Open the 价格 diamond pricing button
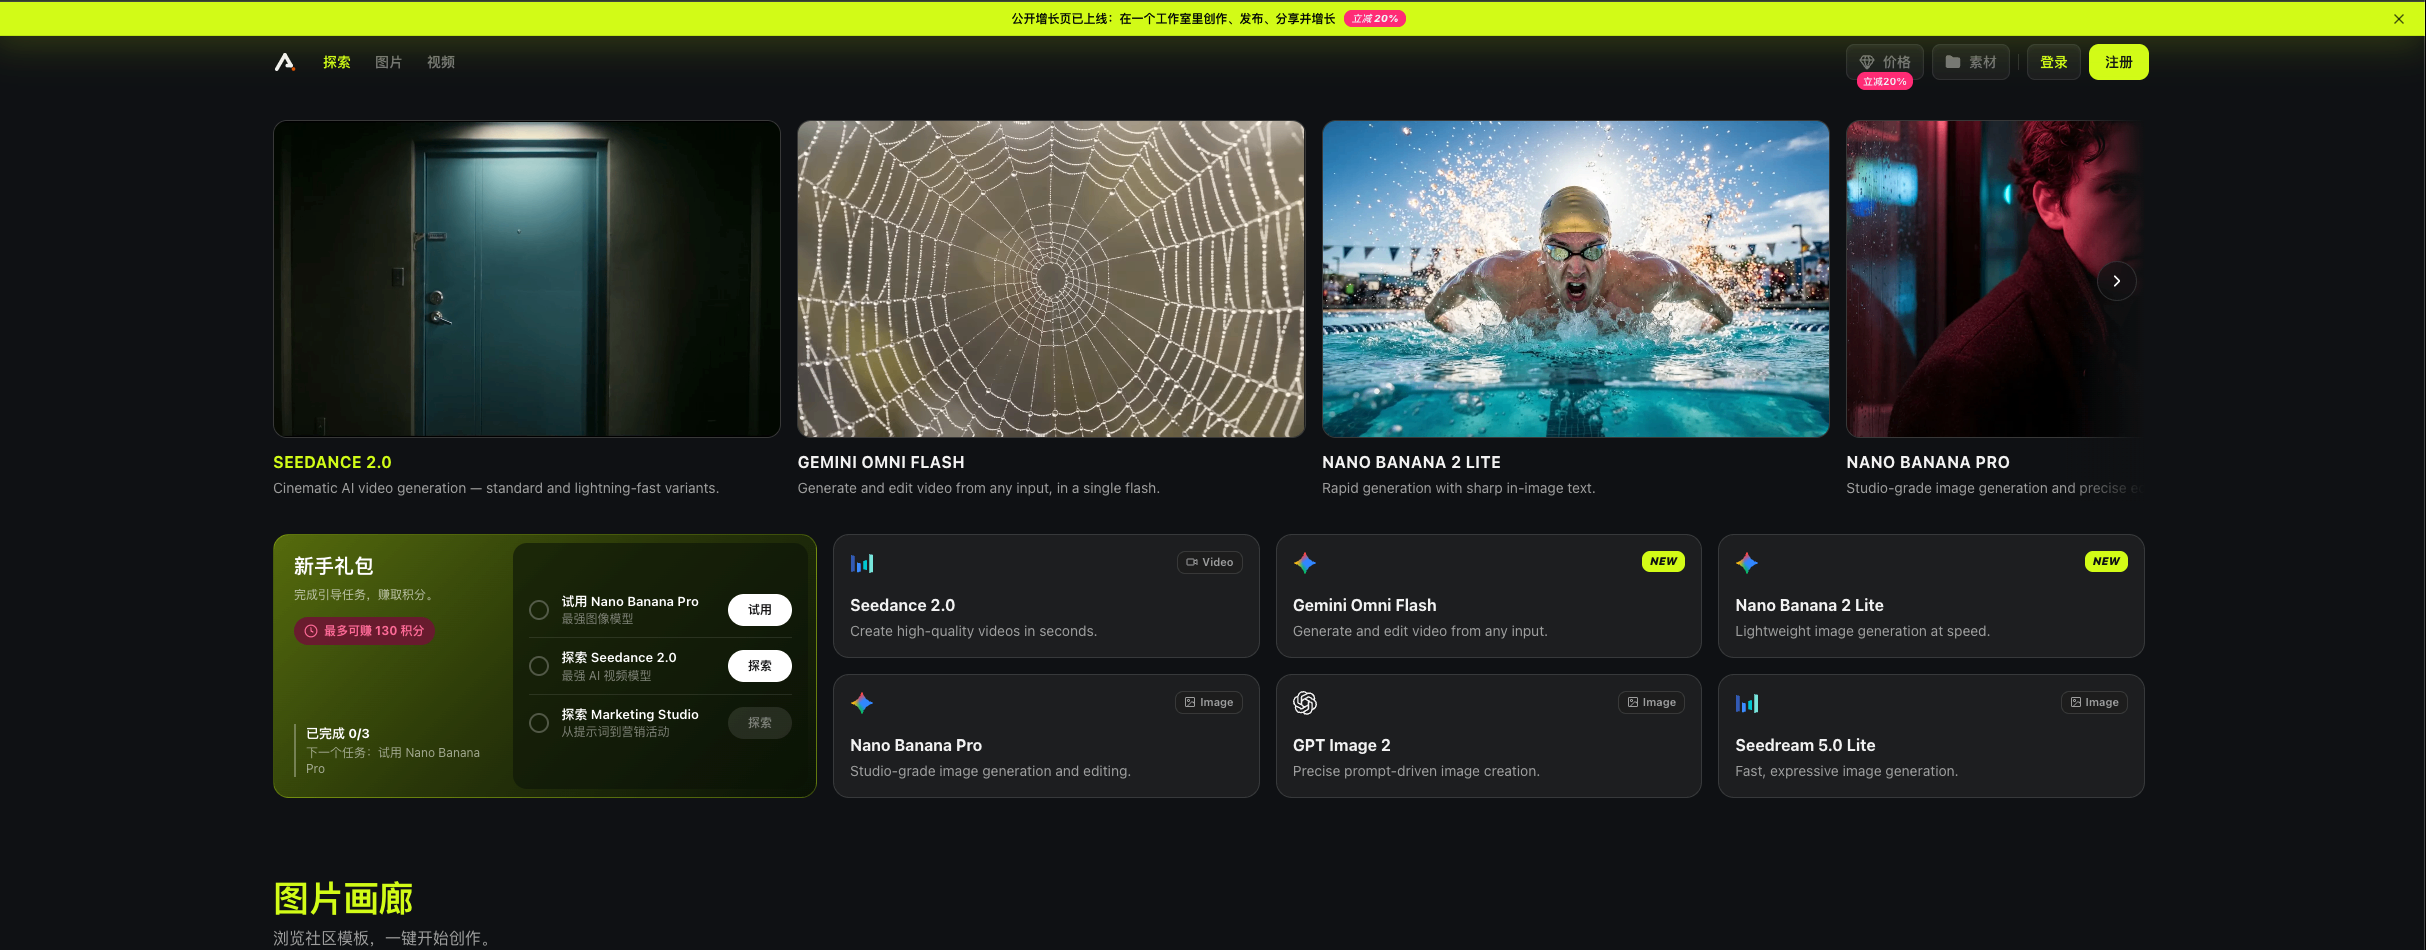The width and height of the screenshot is (2426, 950). click(1884, 62)
